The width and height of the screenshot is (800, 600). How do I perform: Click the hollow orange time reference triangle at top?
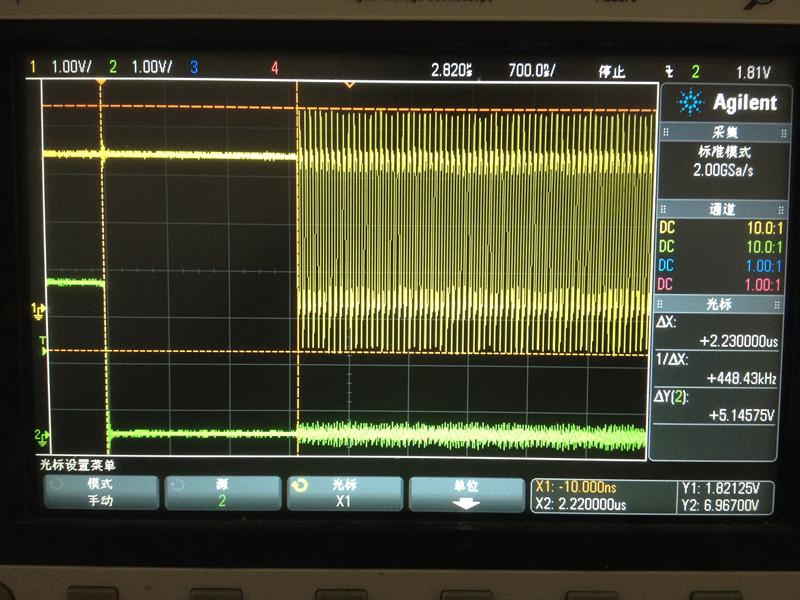349,84
